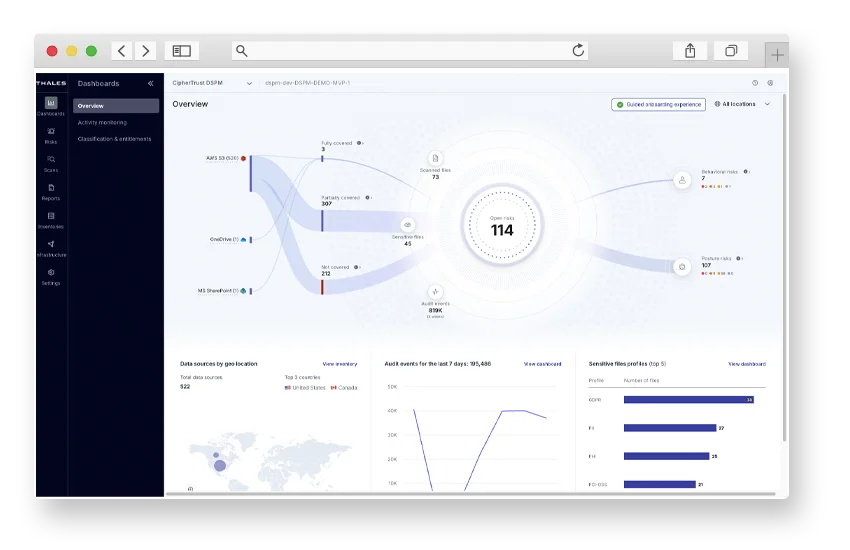Click the info icon beside Not covered
850x550 pixels.
(x=356, y=267)
